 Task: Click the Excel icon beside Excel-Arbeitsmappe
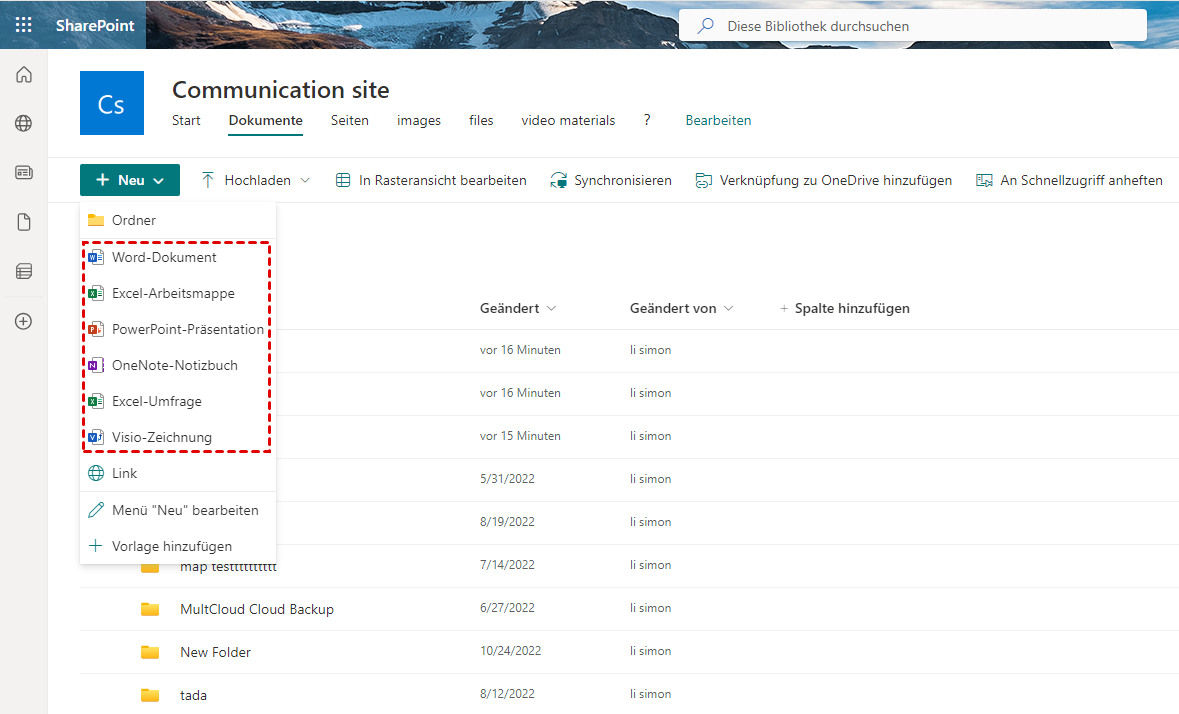(x=95, y=293)
